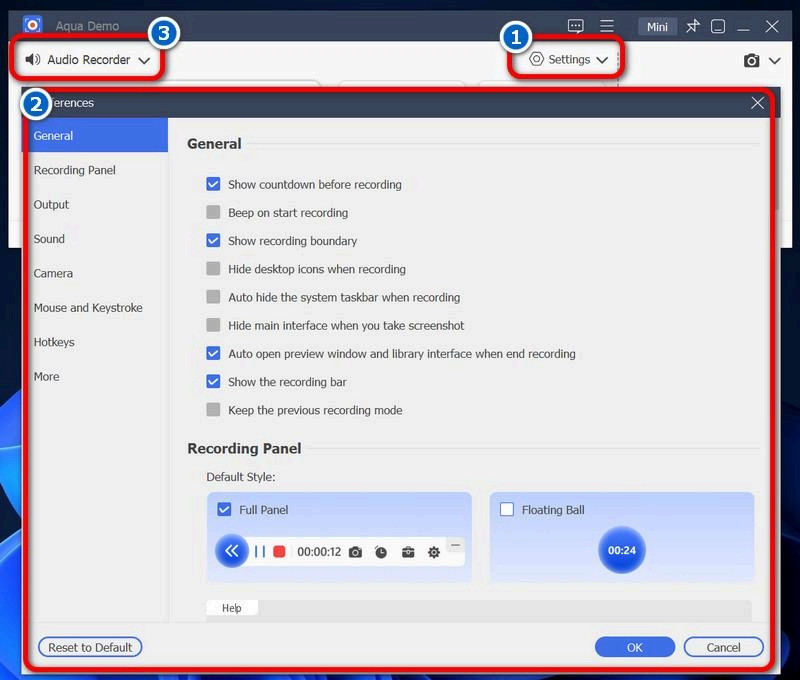The image size is (800, 680).
Task: Open the hamburger menu in title bar
Action: 607,26
